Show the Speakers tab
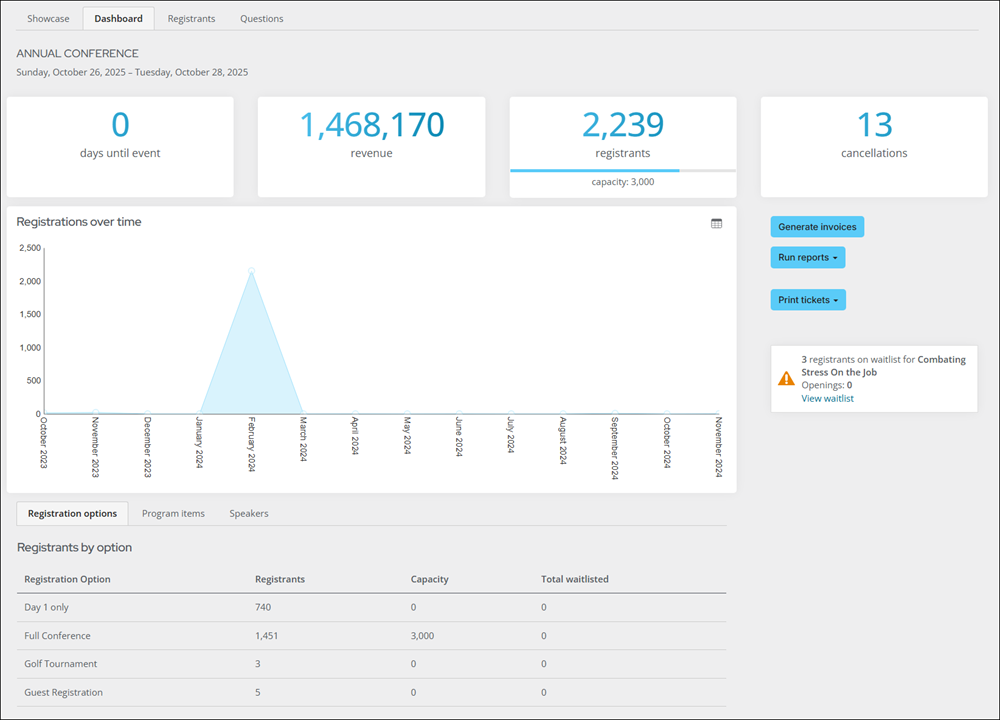 pos(248,513)
